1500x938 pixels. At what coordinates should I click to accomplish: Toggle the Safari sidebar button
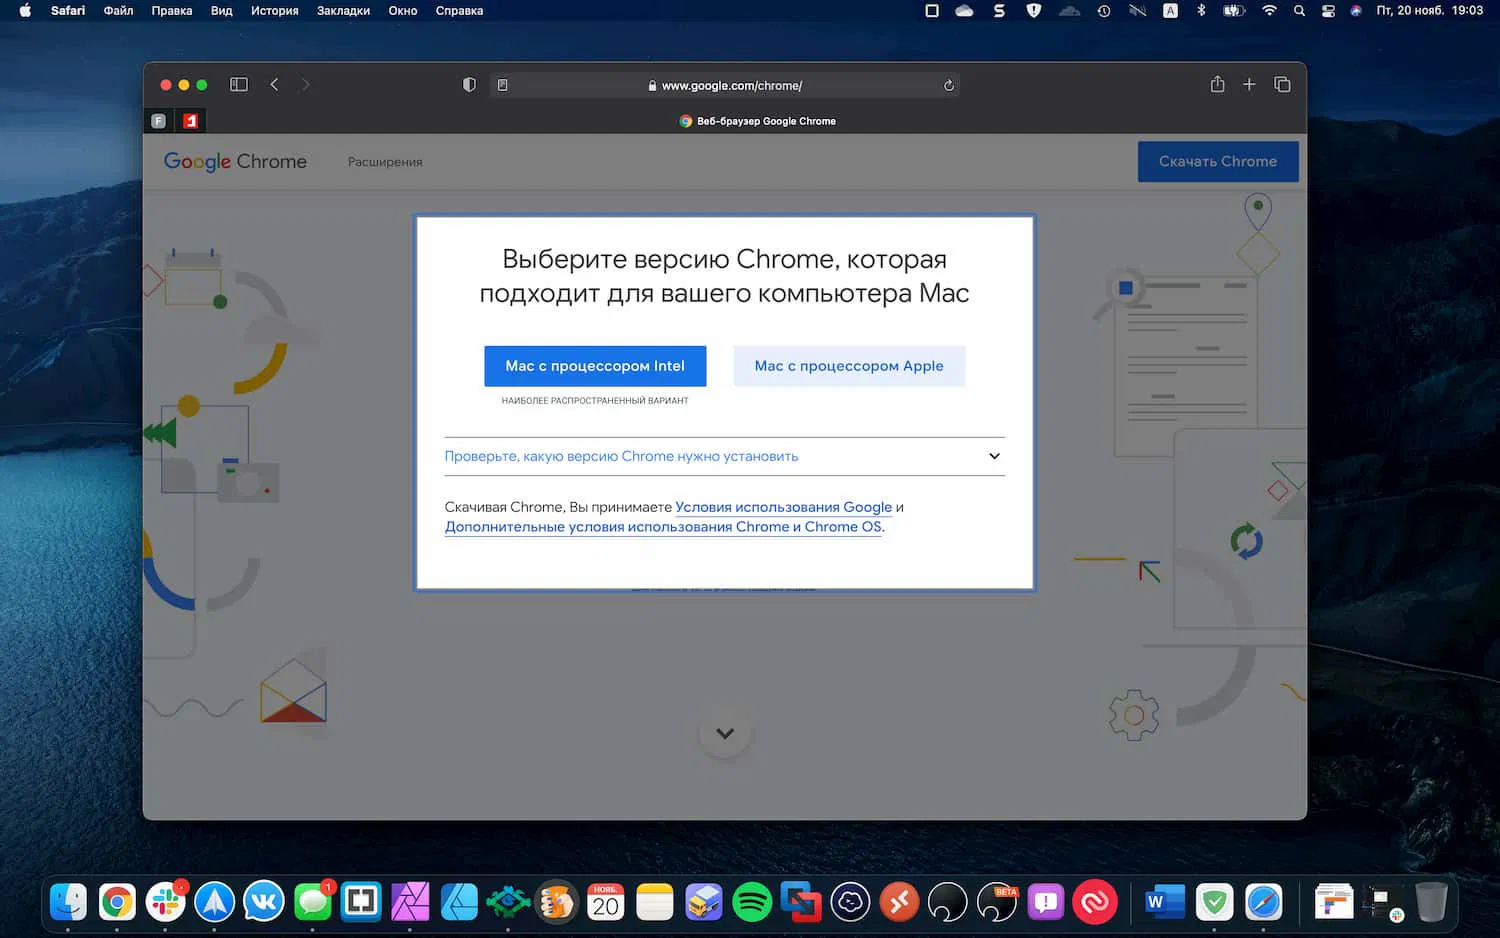click(239, 84)
